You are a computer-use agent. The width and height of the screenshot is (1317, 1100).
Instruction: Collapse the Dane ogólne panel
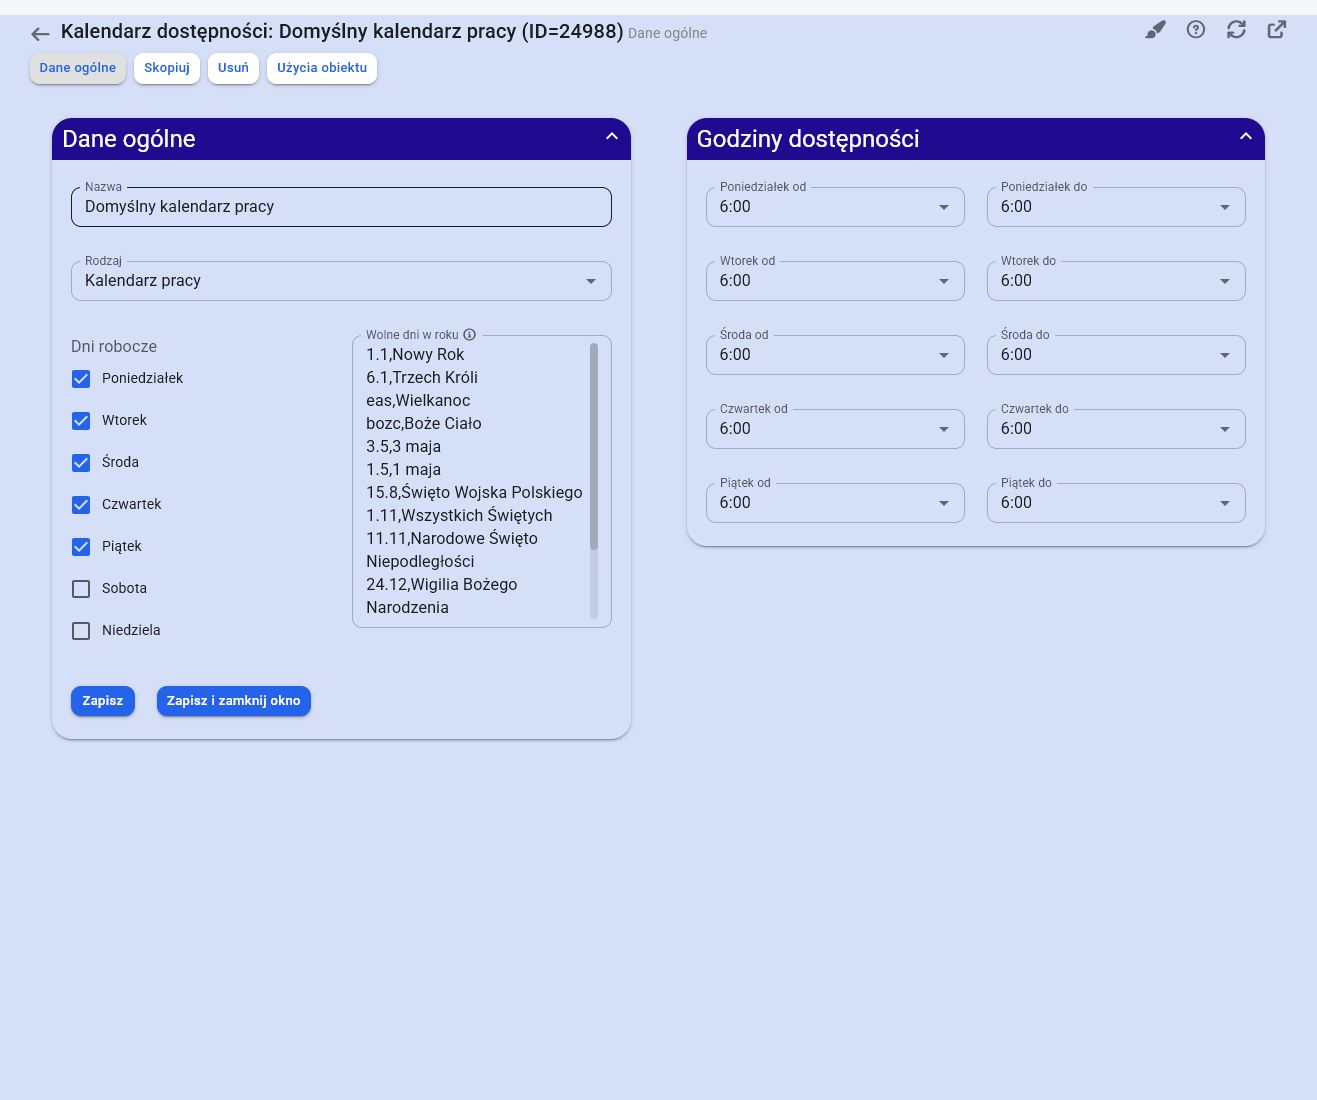(x=612, y=137)
